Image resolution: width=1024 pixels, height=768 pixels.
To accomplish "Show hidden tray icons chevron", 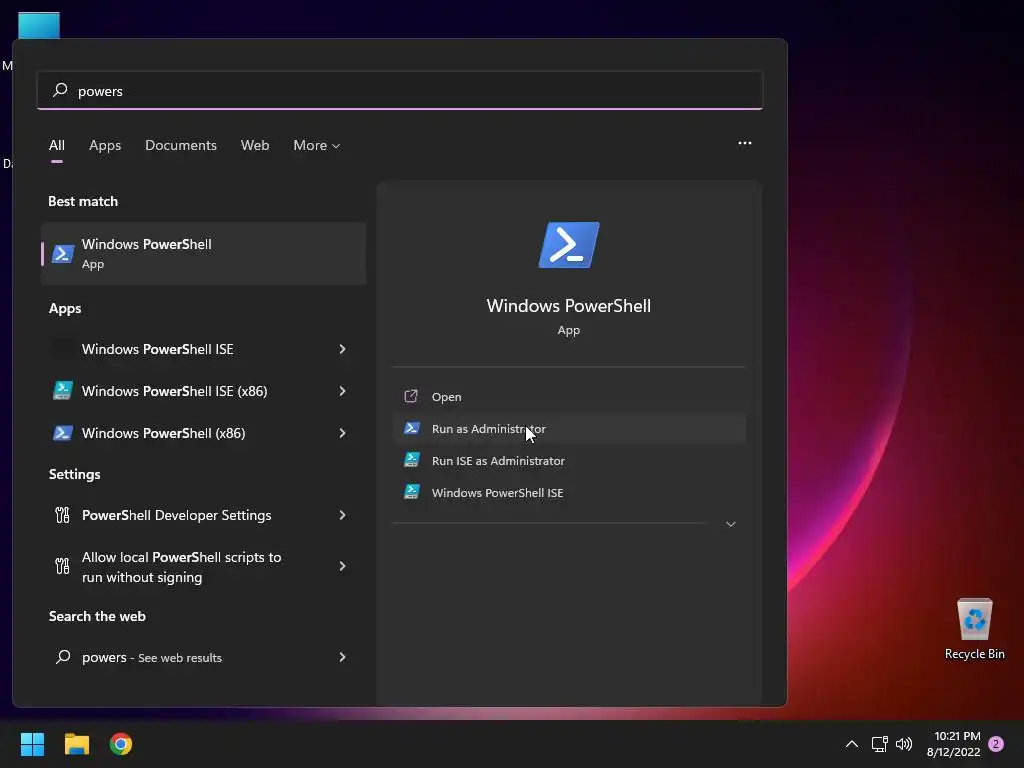I will tap(852, 744).
